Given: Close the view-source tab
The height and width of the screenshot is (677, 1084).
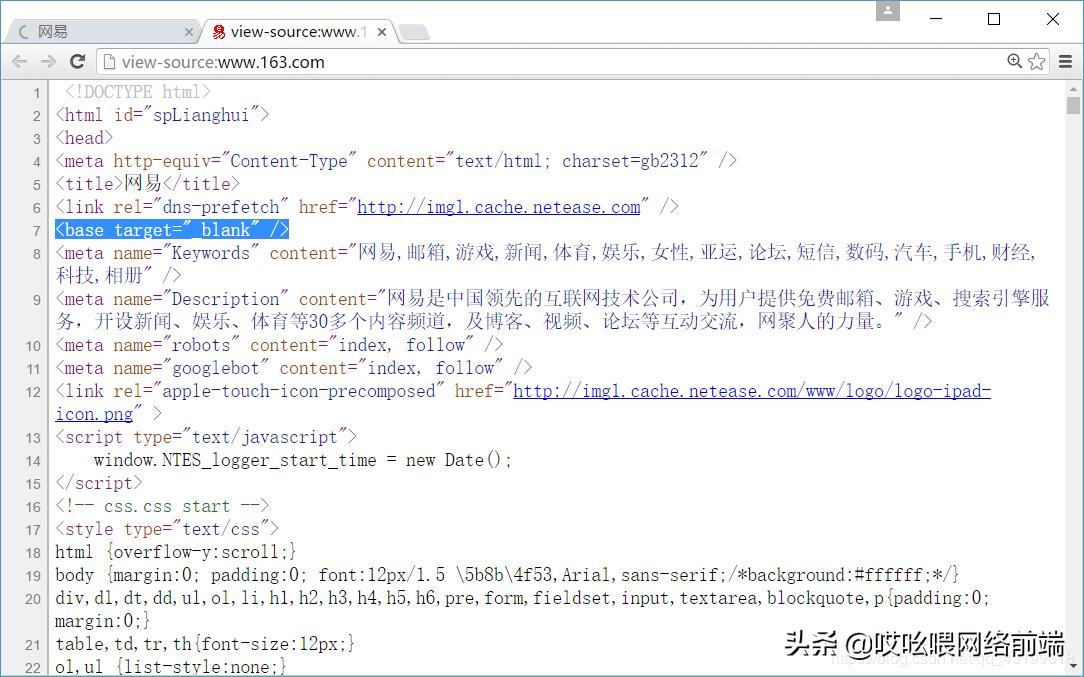Looking at the screenshot, I should (381, 31).
